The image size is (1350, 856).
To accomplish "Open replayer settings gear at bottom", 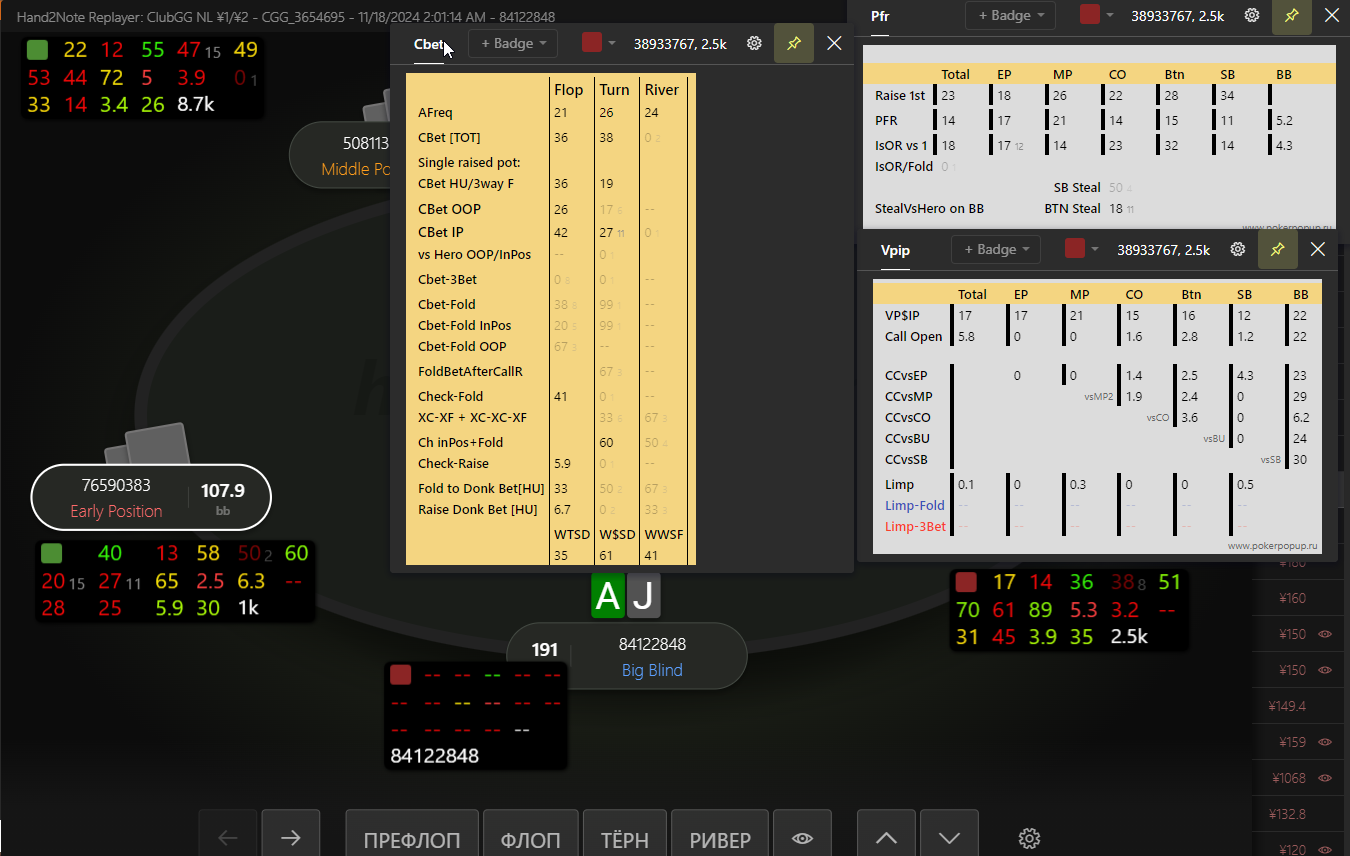I will coord(1030,838).
